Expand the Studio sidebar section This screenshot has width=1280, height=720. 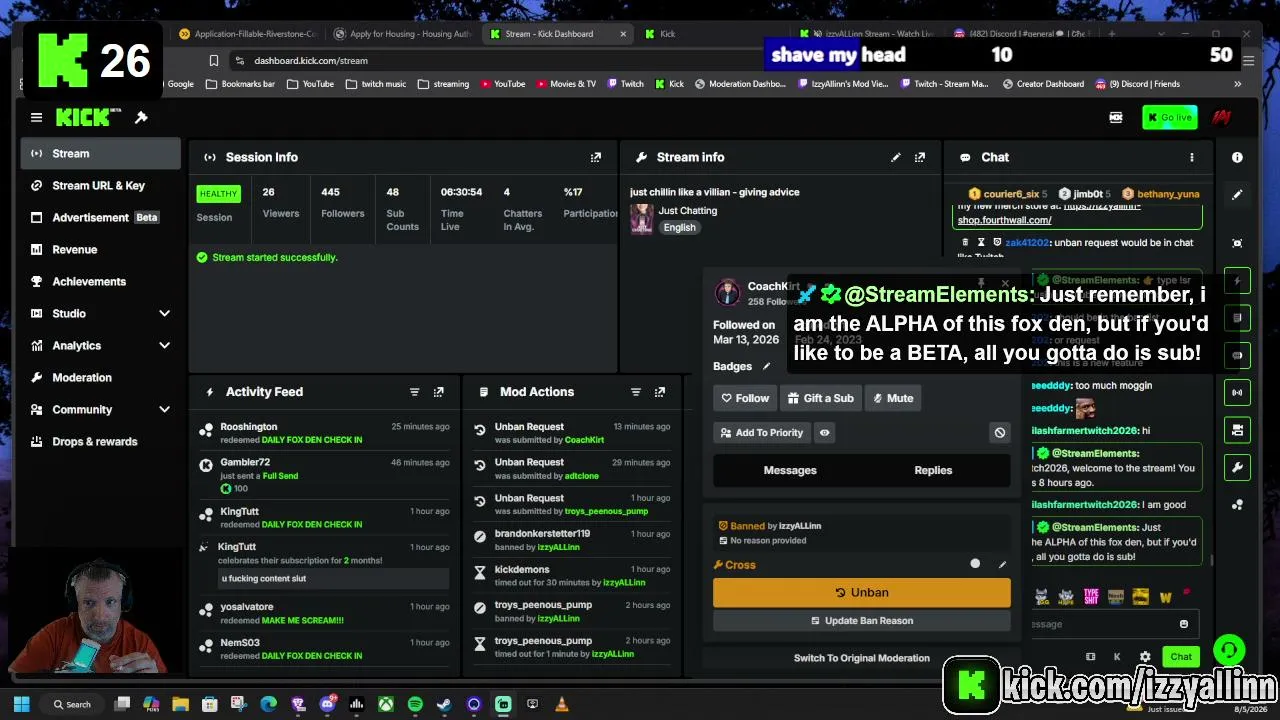point(100,313)
